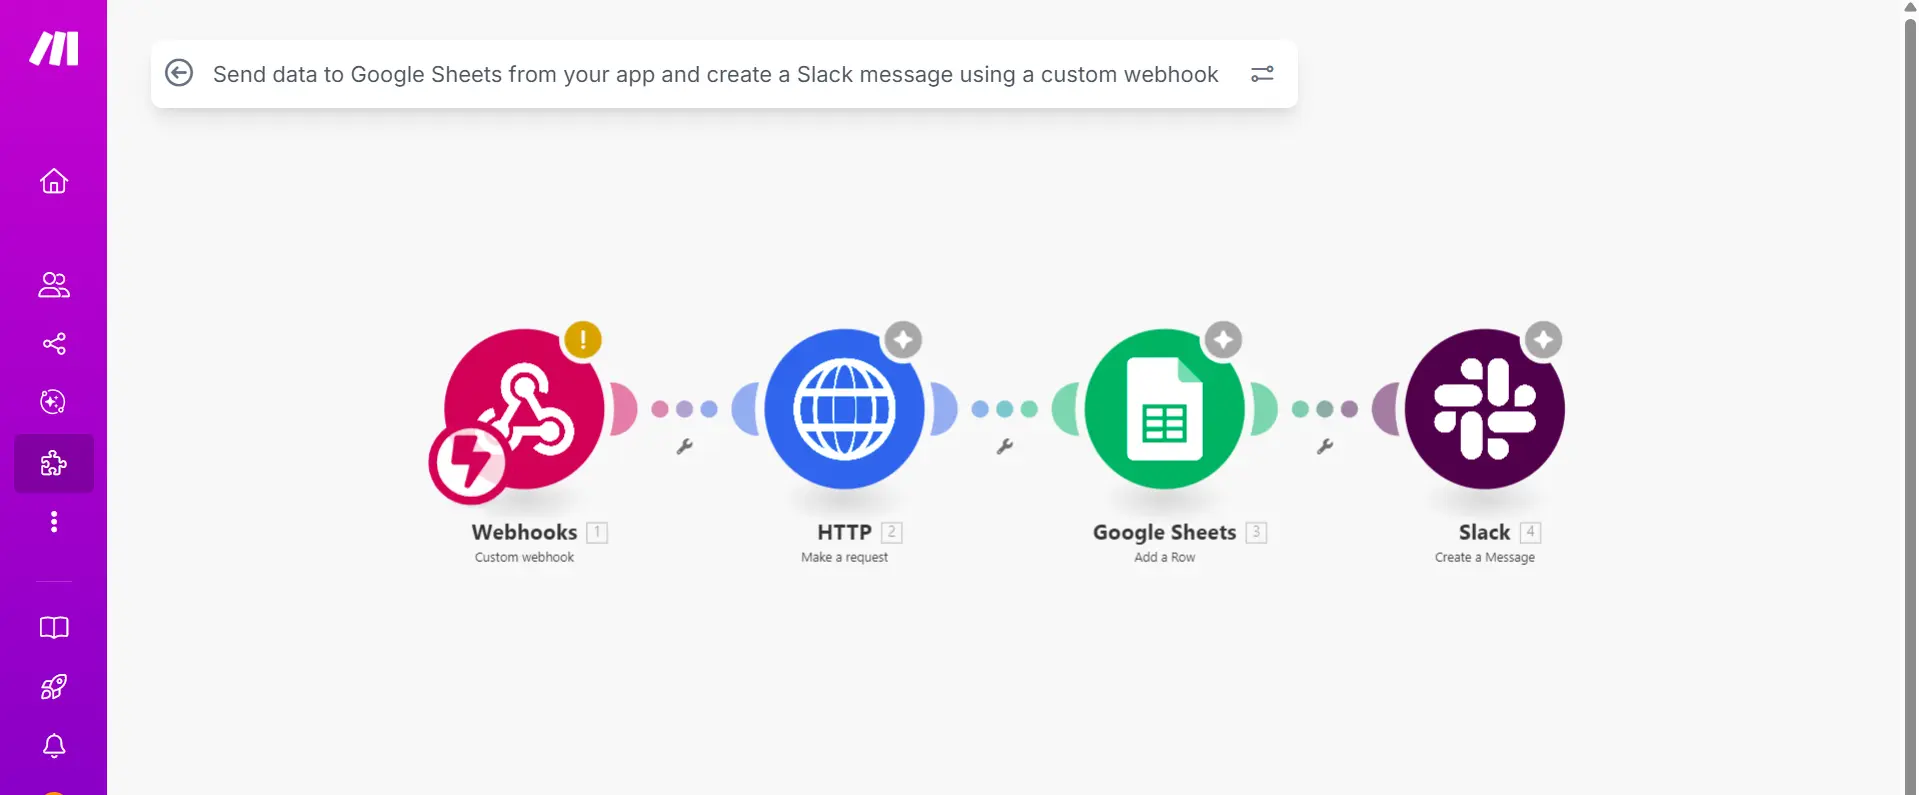The height and width of the screenshot is (795, 1919).
Task: Open the template settings sliders icon
Action: click(1262, 74)
